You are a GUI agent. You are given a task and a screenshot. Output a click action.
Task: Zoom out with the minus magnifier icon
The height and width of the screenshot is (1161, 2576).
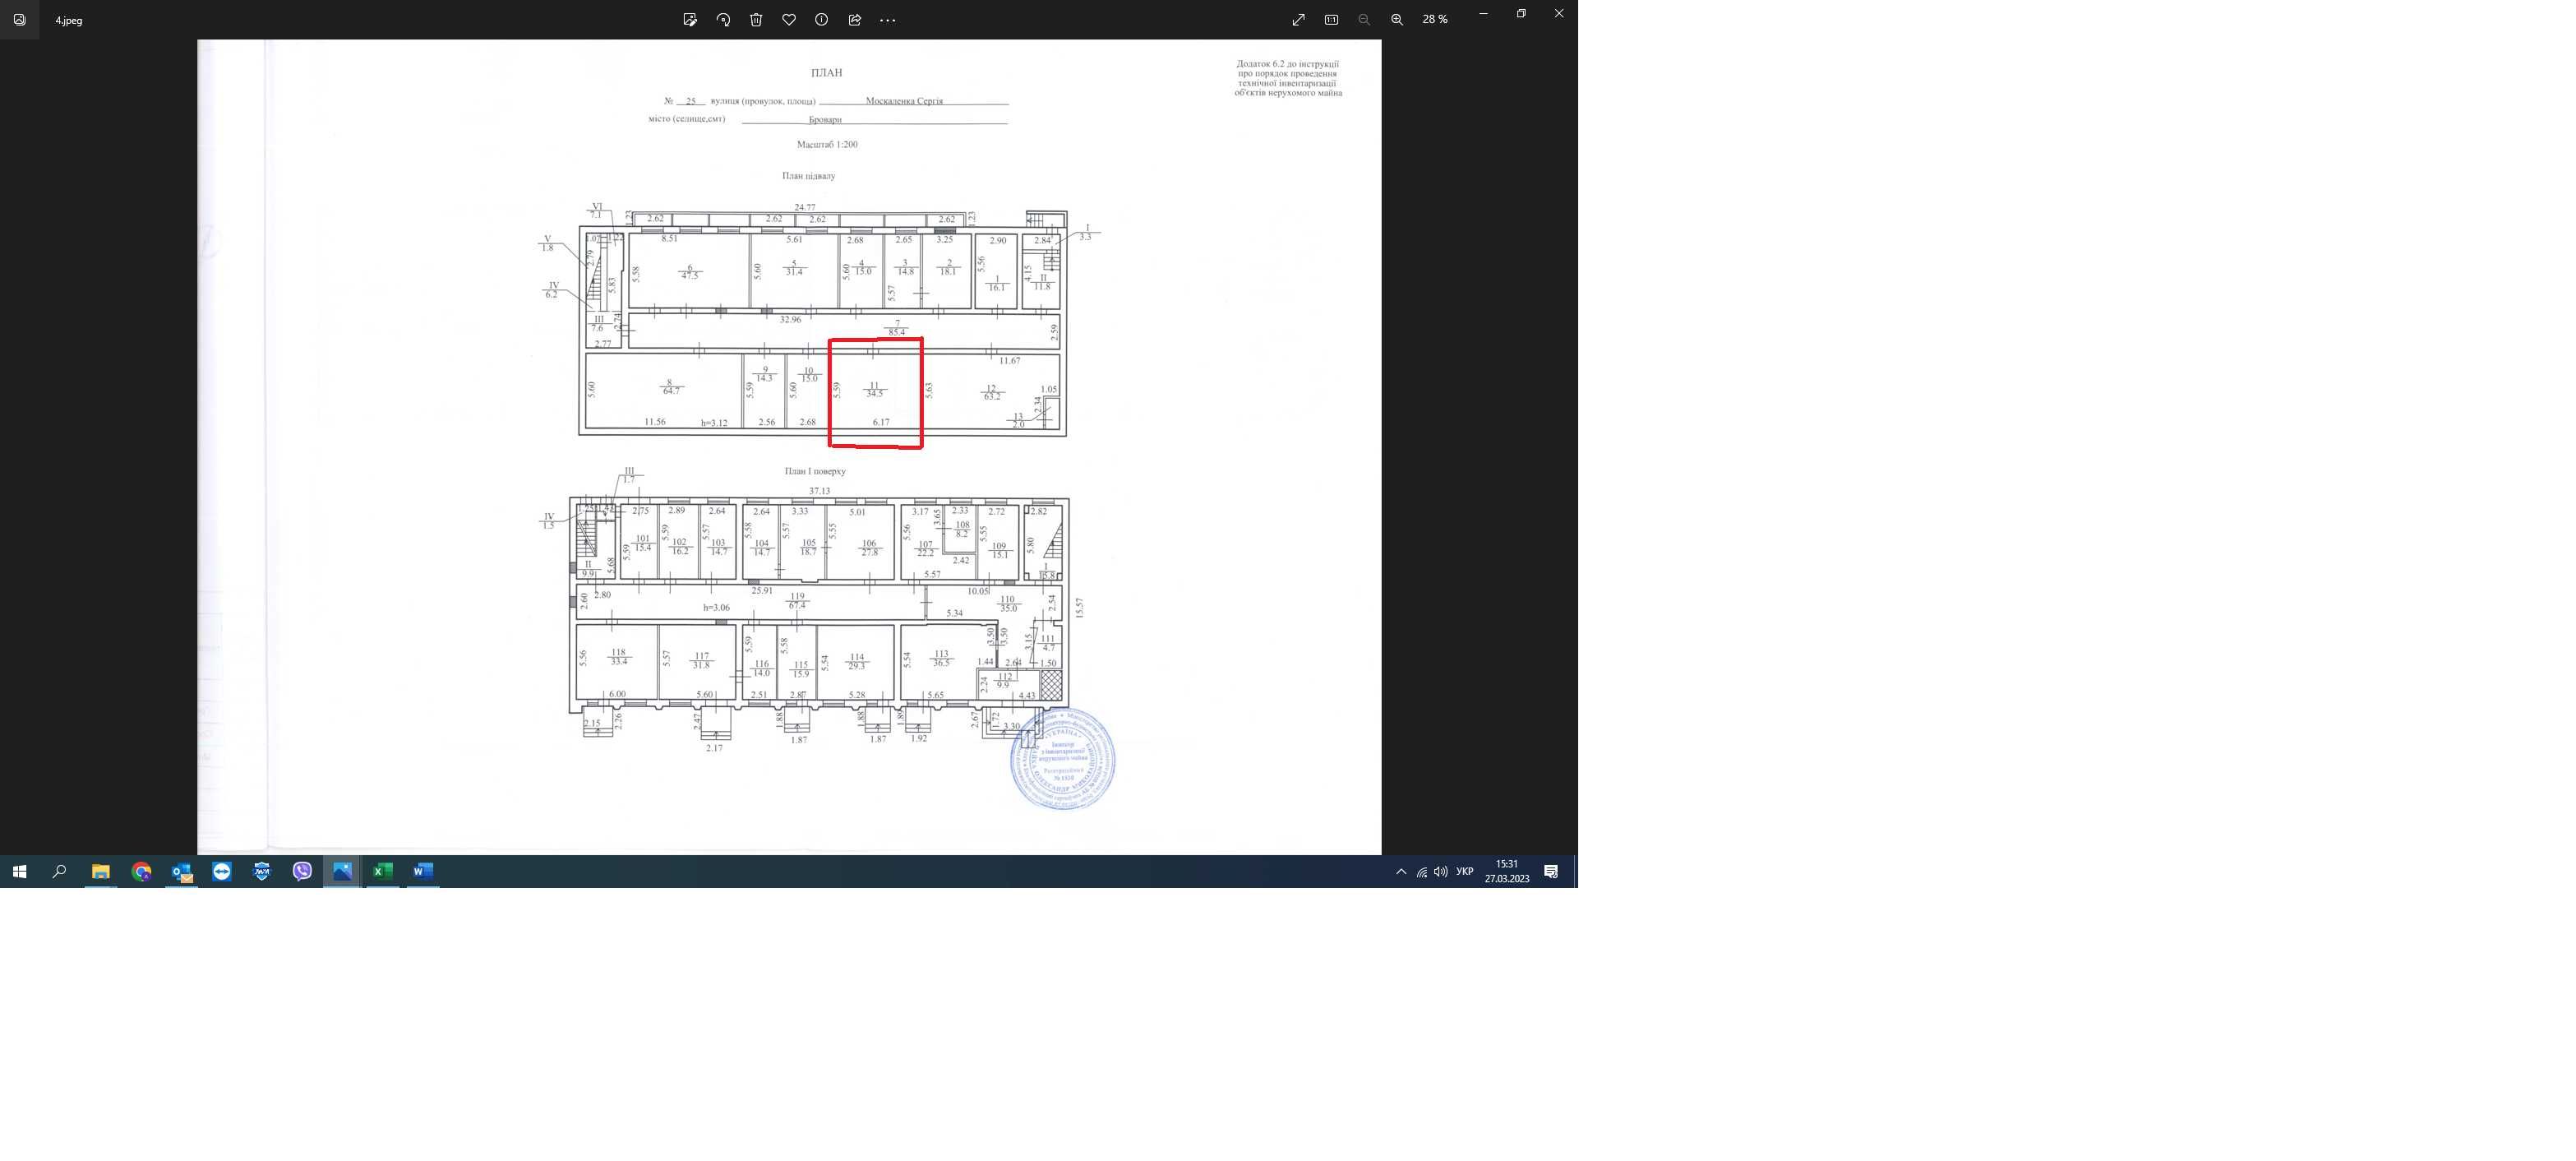[1364, 20]
